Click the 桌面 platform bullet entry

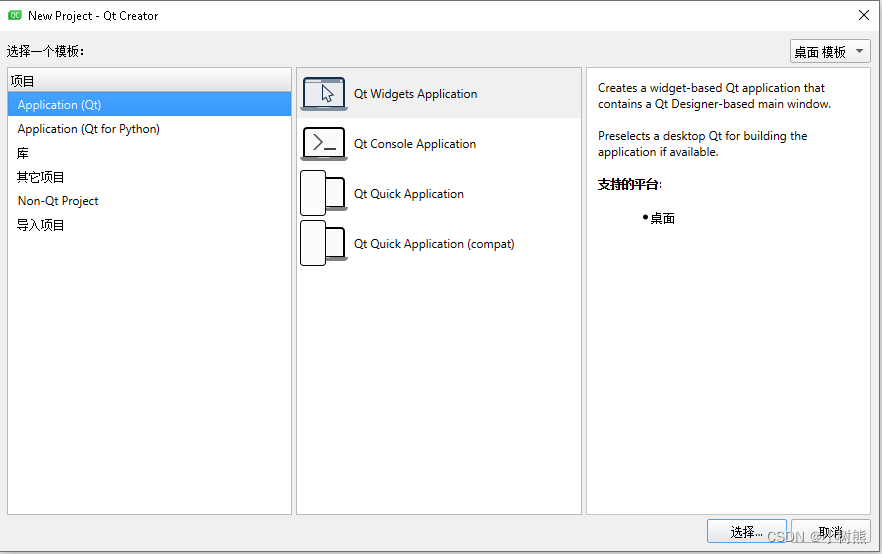coord(659,218)
